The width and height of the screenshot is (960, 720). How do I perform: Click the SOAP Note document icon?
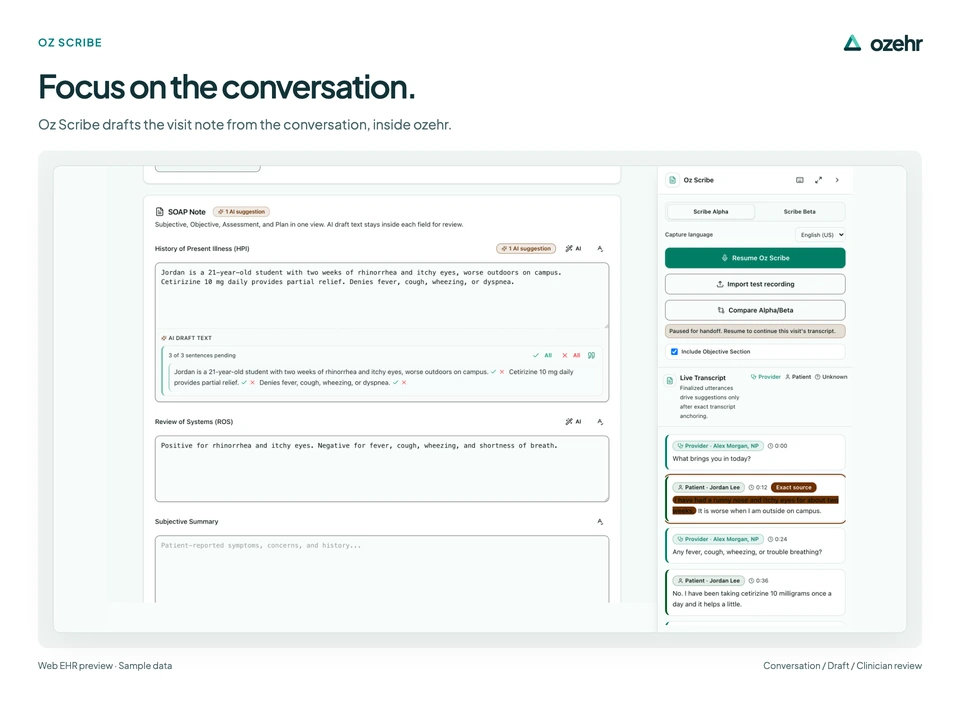tap(160, 212)
